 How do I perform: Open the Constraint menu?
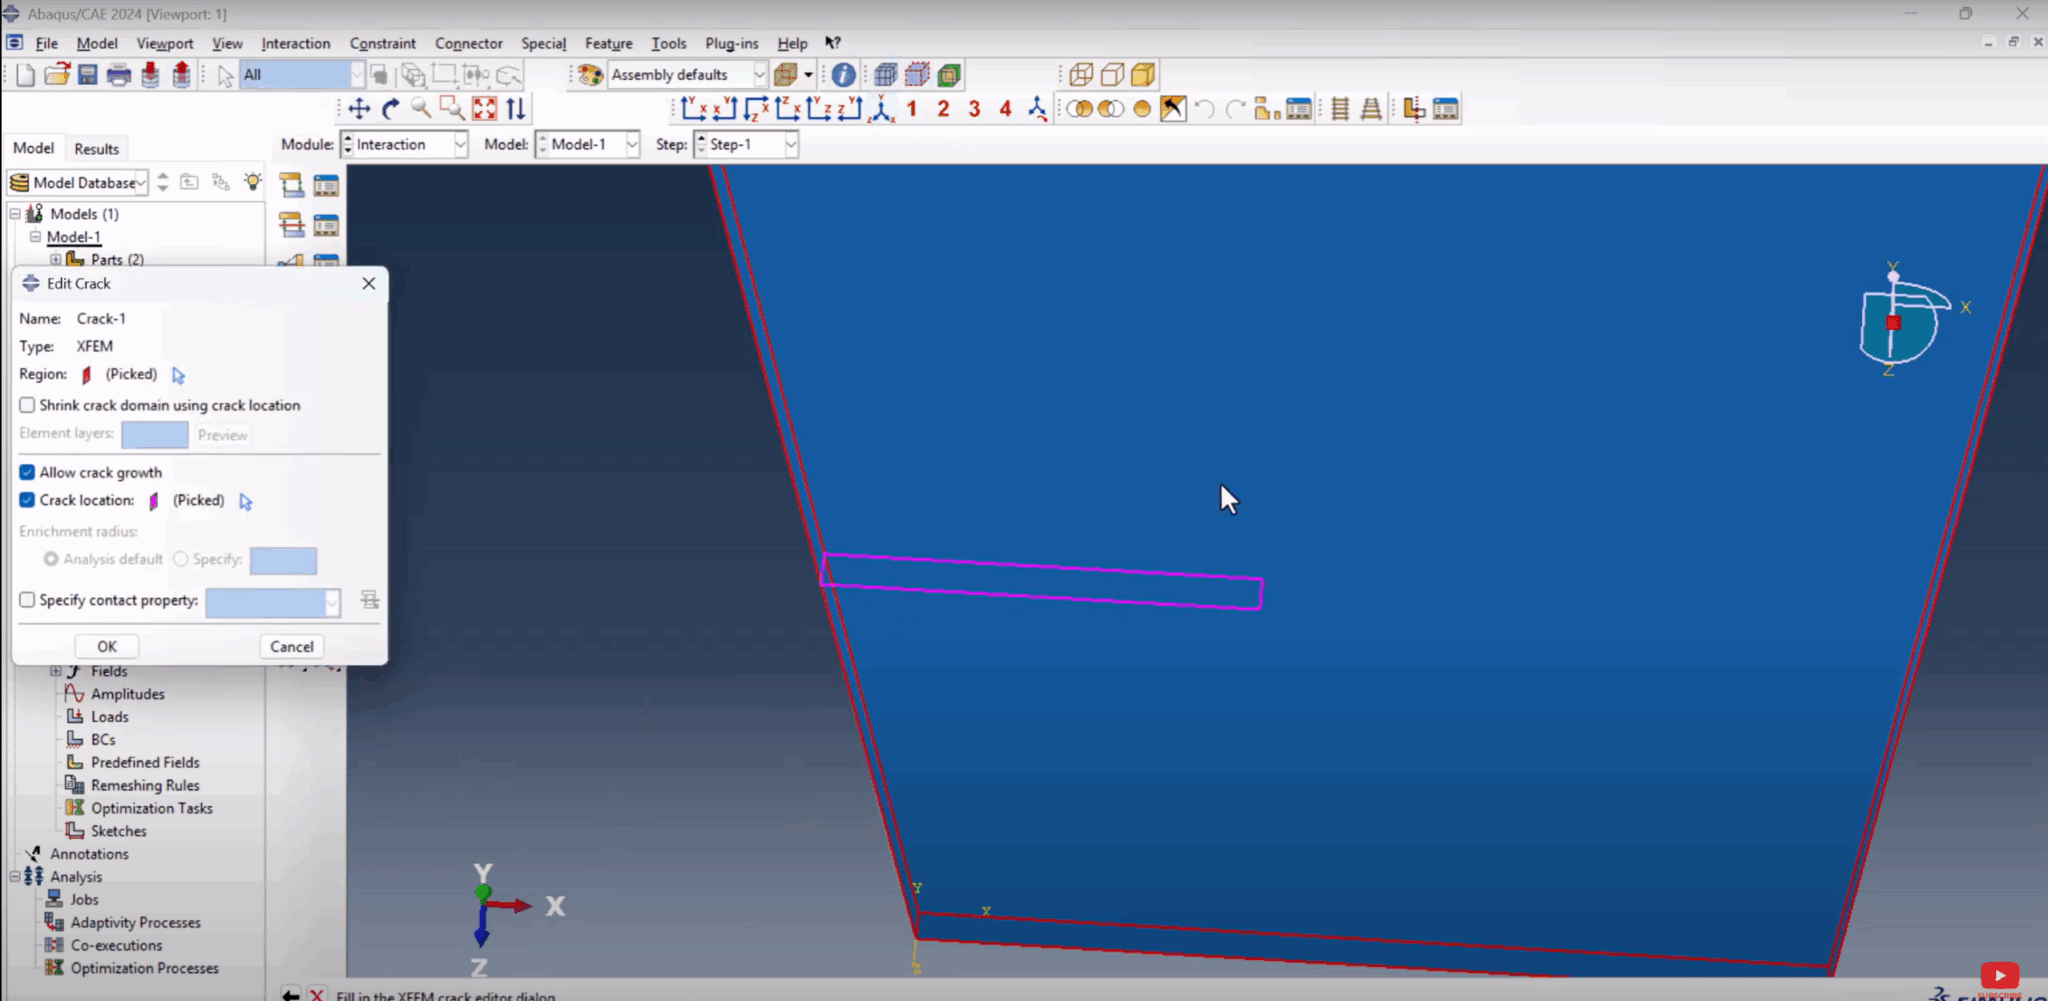(x=382, y=43)
